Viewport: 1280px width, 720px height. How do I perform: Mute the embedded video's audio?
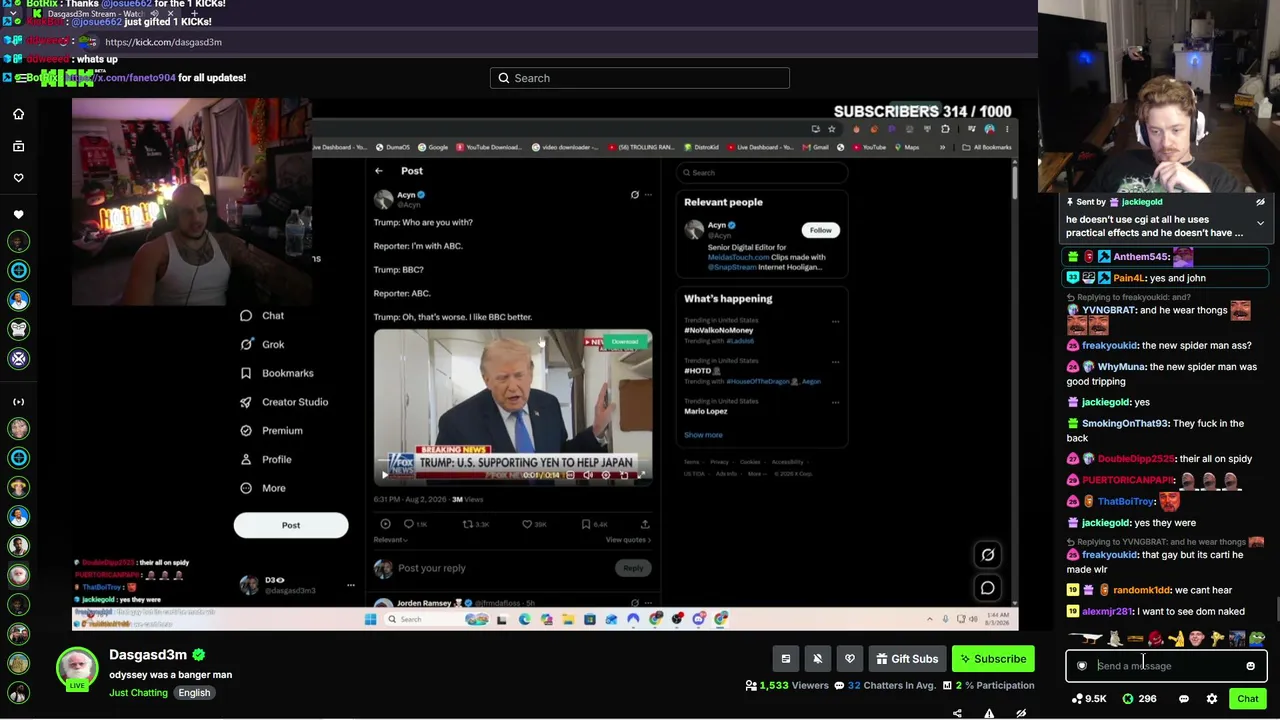click(589, 475)
